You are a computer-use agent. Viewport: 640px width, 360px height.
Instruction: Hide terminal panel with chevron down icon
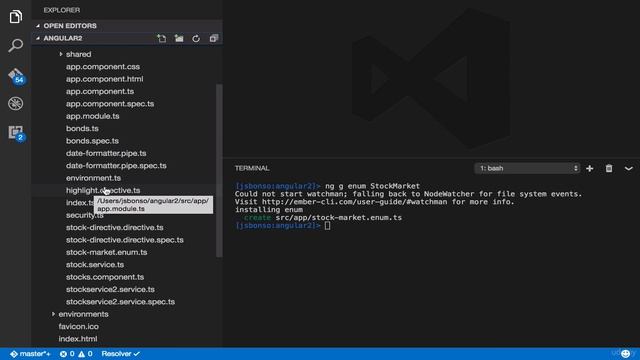(629, 168)
